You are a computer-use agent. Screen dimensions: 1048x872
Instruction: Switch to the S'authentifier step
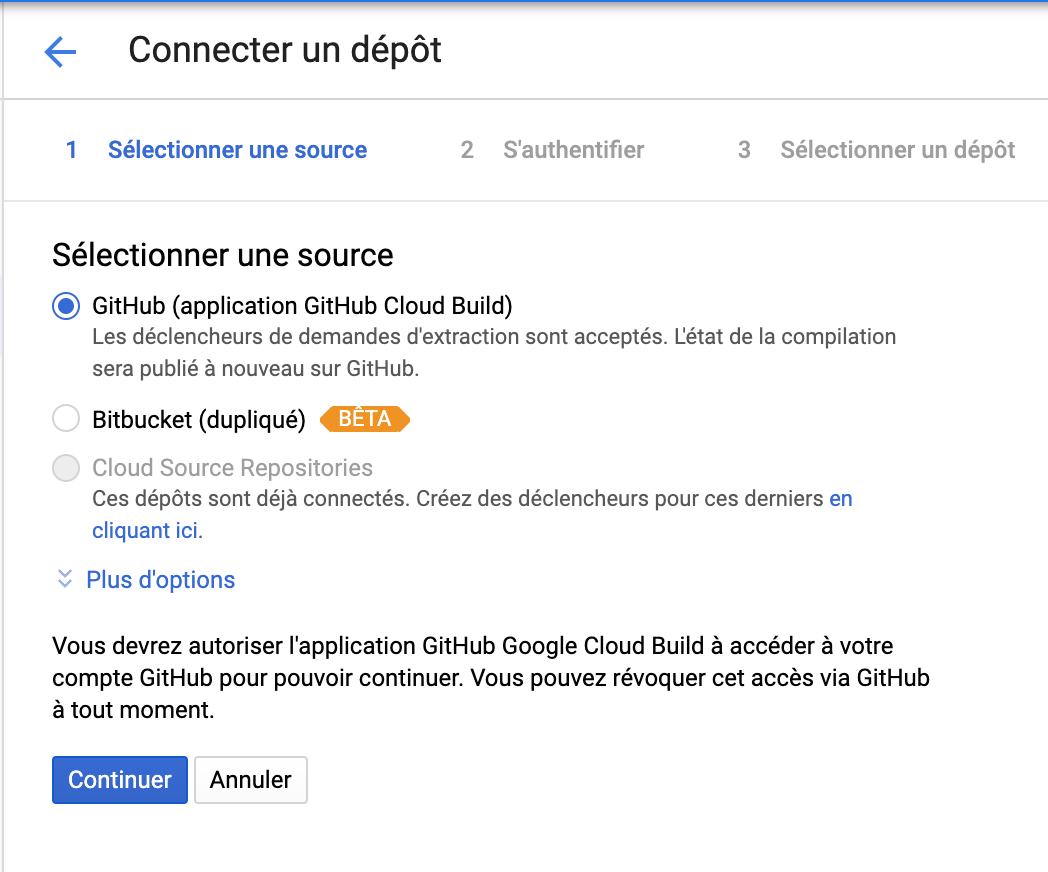[x=573, y=150]
